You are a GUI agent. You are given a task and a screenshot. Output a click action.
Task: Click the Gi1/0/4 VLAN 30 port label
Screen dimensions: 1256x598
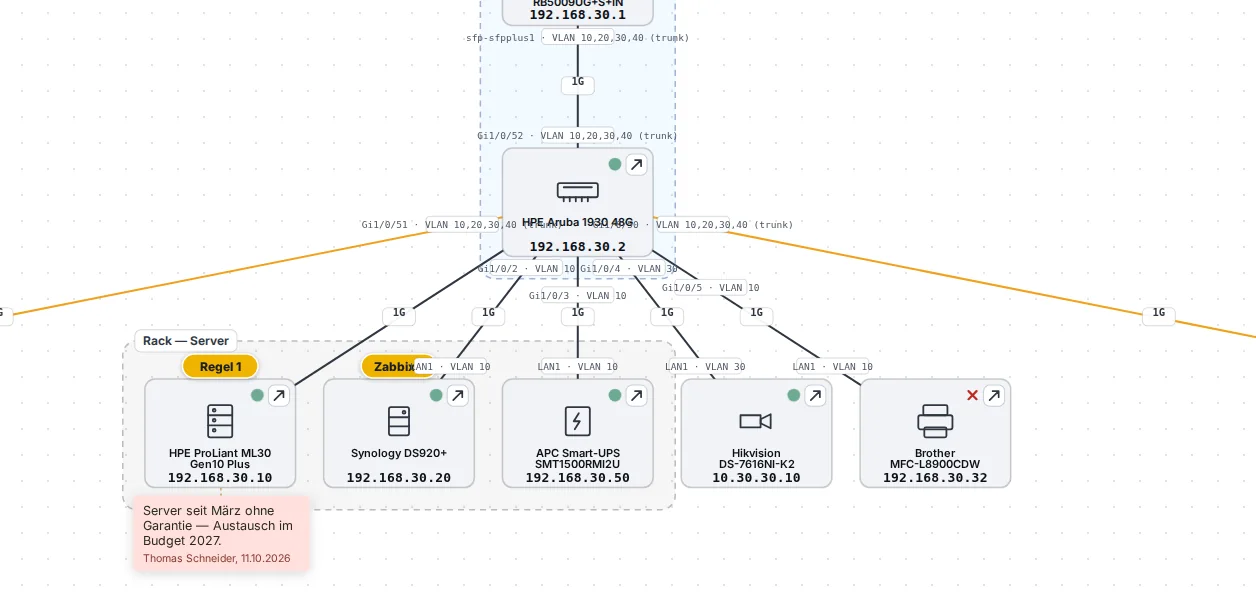click(629, 269)
